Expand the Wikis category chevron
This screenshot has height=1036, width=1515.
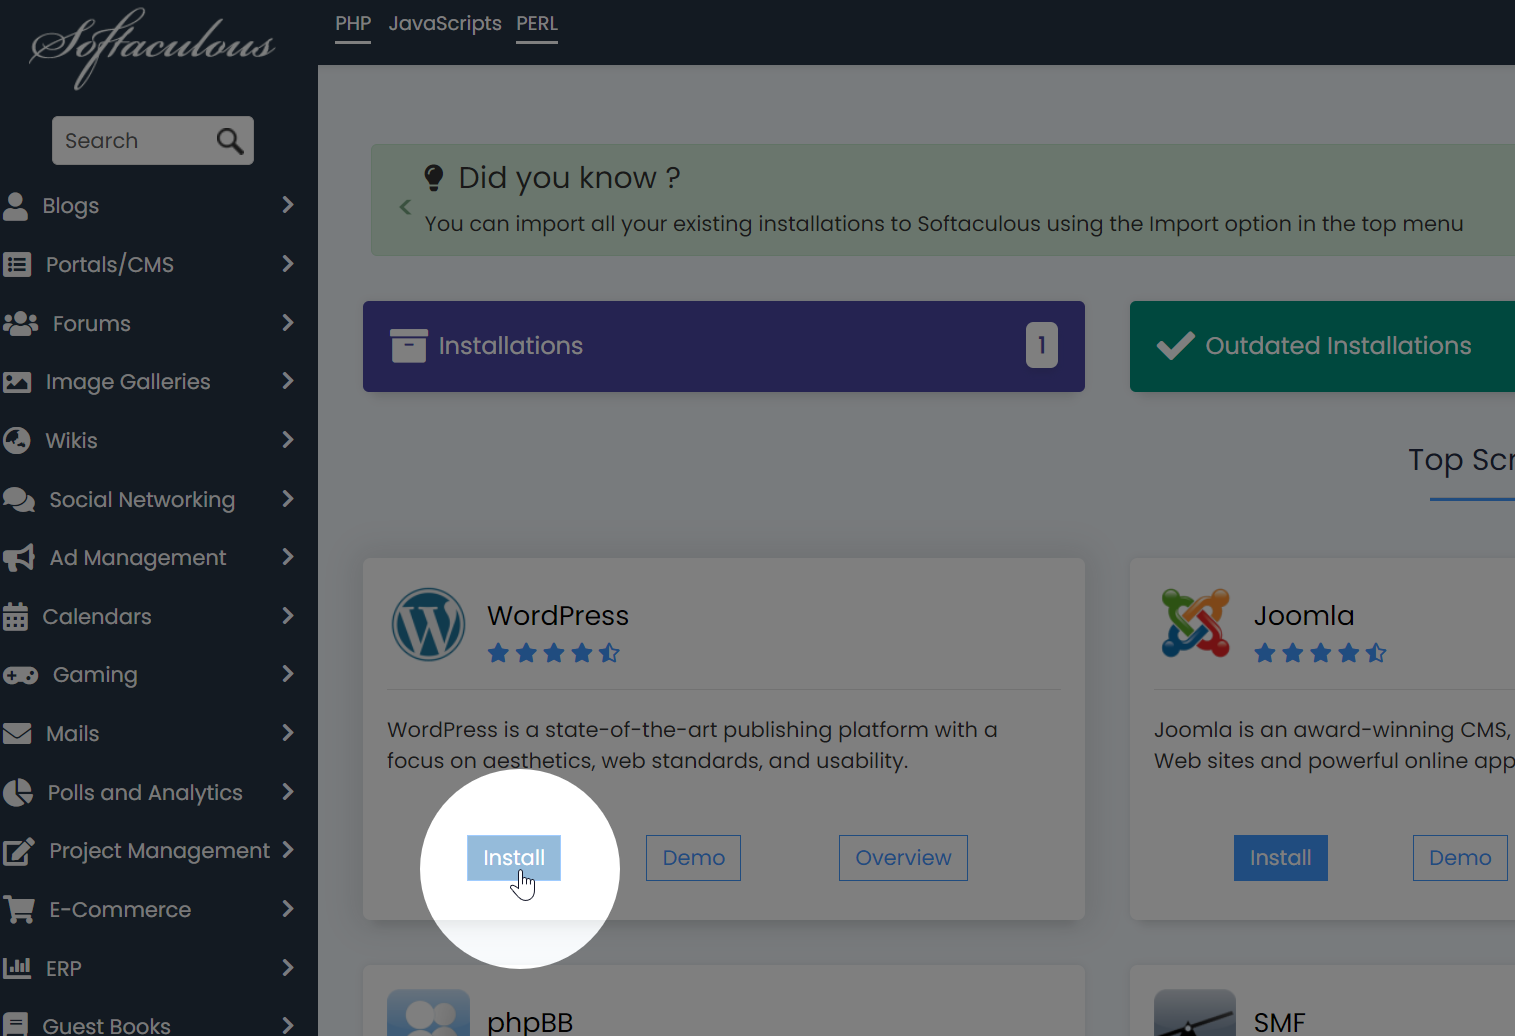(288, 440)
